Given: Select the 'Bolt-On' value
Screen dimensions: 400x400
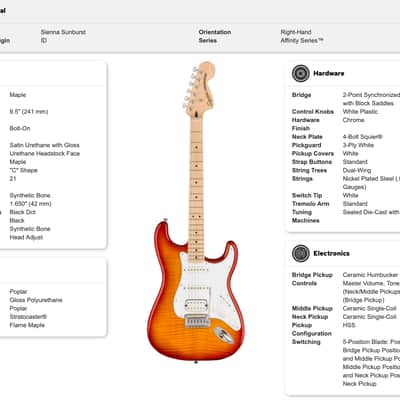Looking at the screenshot, I should [20, 128].
